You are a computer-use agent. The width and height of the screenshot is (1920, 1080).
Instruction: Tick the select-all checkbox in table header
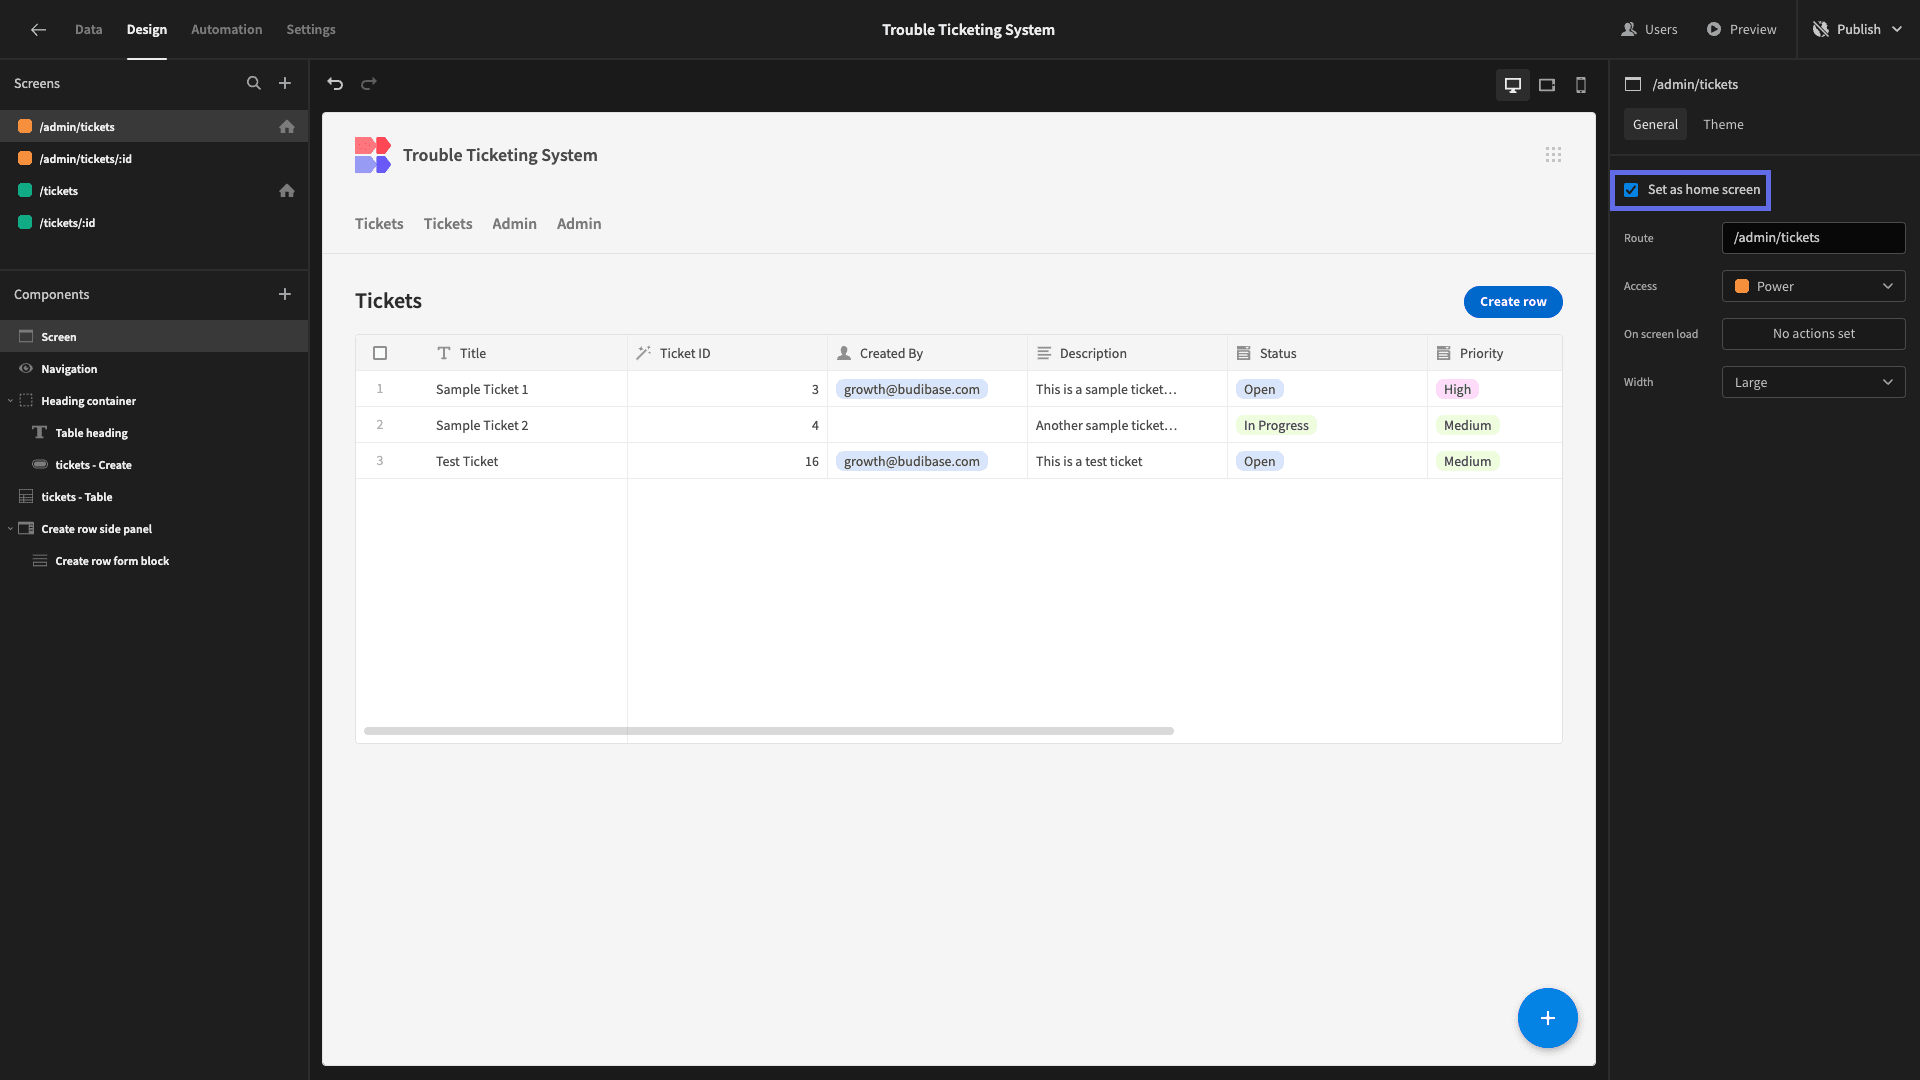380,353
